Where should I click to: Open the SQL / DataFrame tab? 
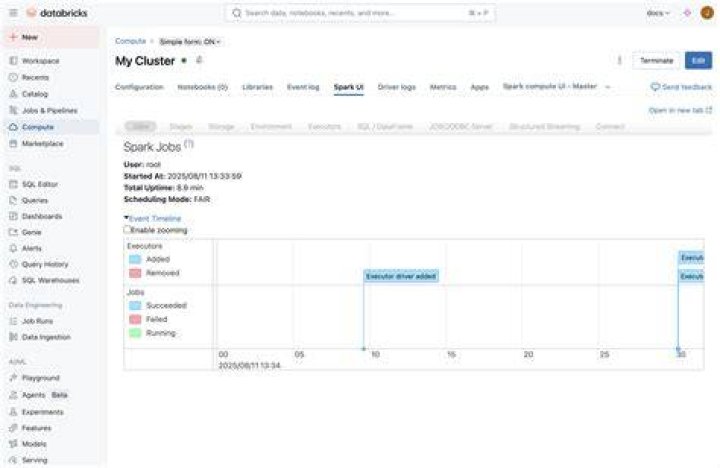(385, 126)
